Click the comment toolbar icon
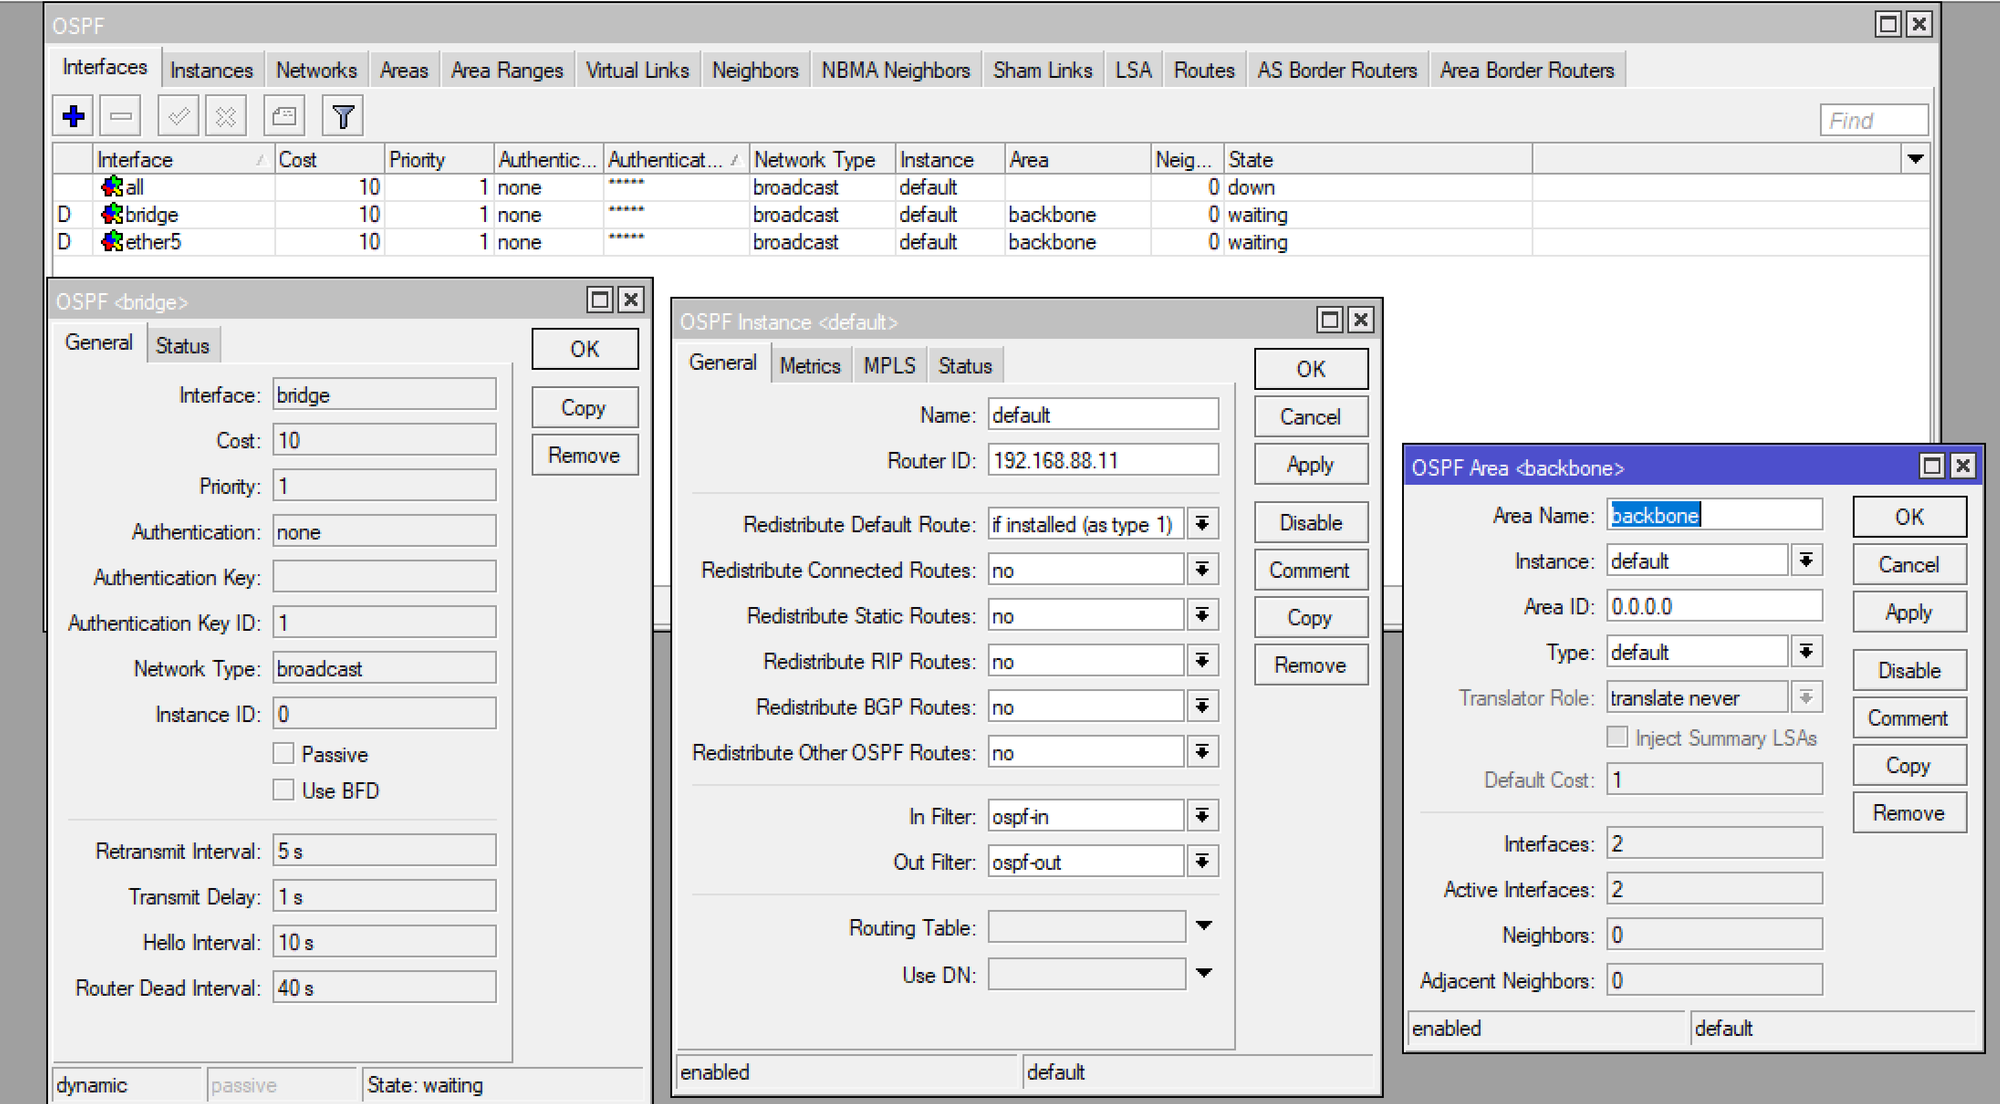Viewport: 2000px width, 1104px height. point(284,117)
